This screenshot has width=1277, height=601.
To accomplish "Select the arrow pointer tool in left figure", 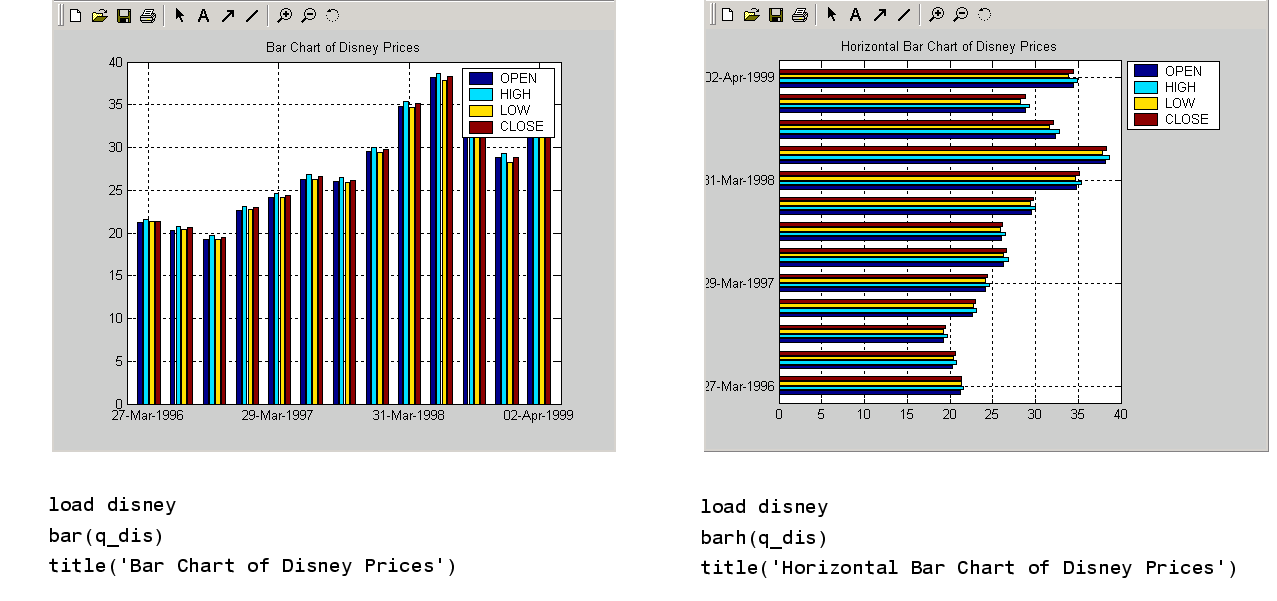I will (x=180, y=15).
